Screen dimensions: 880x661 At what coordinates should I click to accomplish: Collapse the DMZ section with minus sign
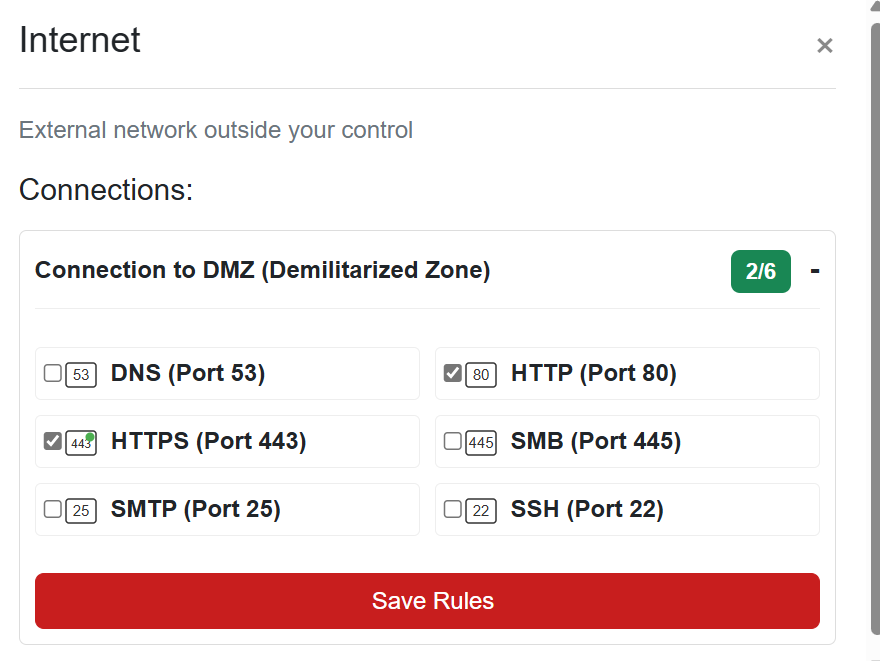[x=815, y=272]
